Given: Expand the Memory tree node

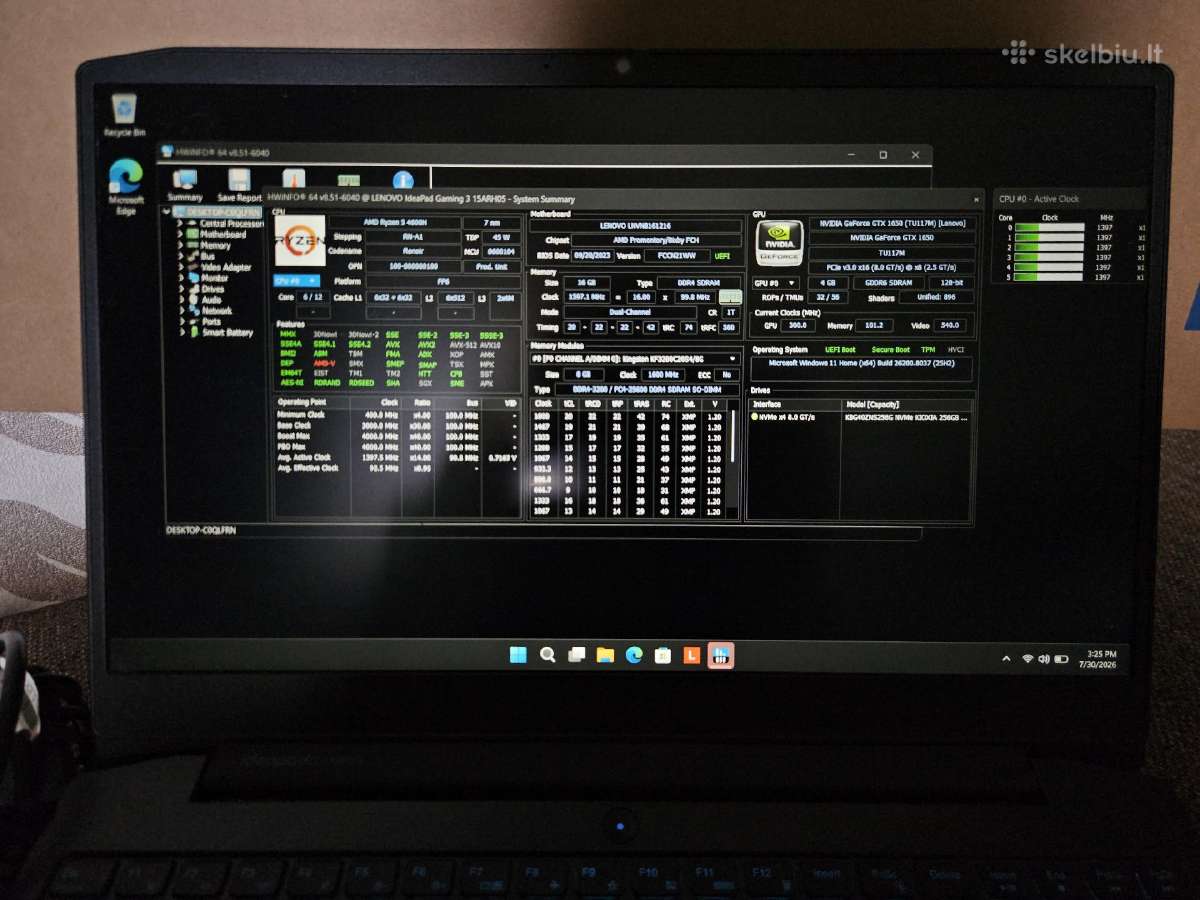Looking at the screenshot, I should pos(181,245).
